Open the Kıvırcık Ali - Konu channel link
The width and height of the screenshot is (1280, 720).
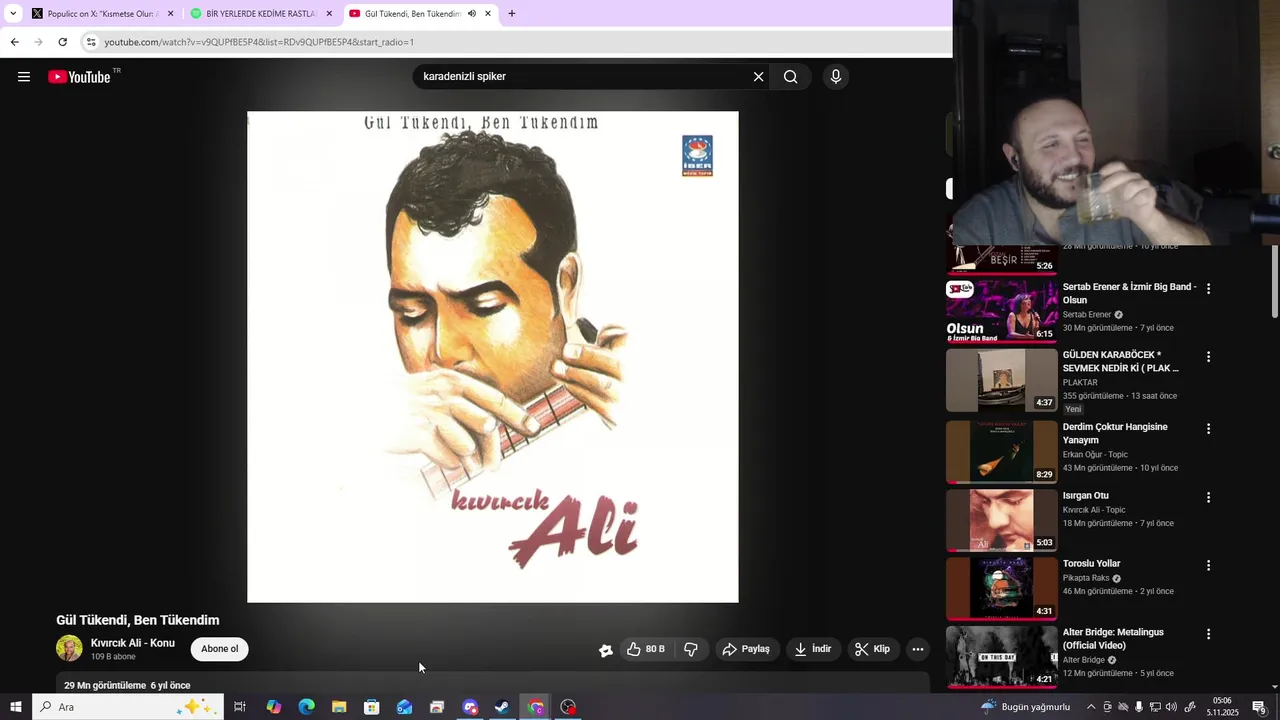(133, 643)
